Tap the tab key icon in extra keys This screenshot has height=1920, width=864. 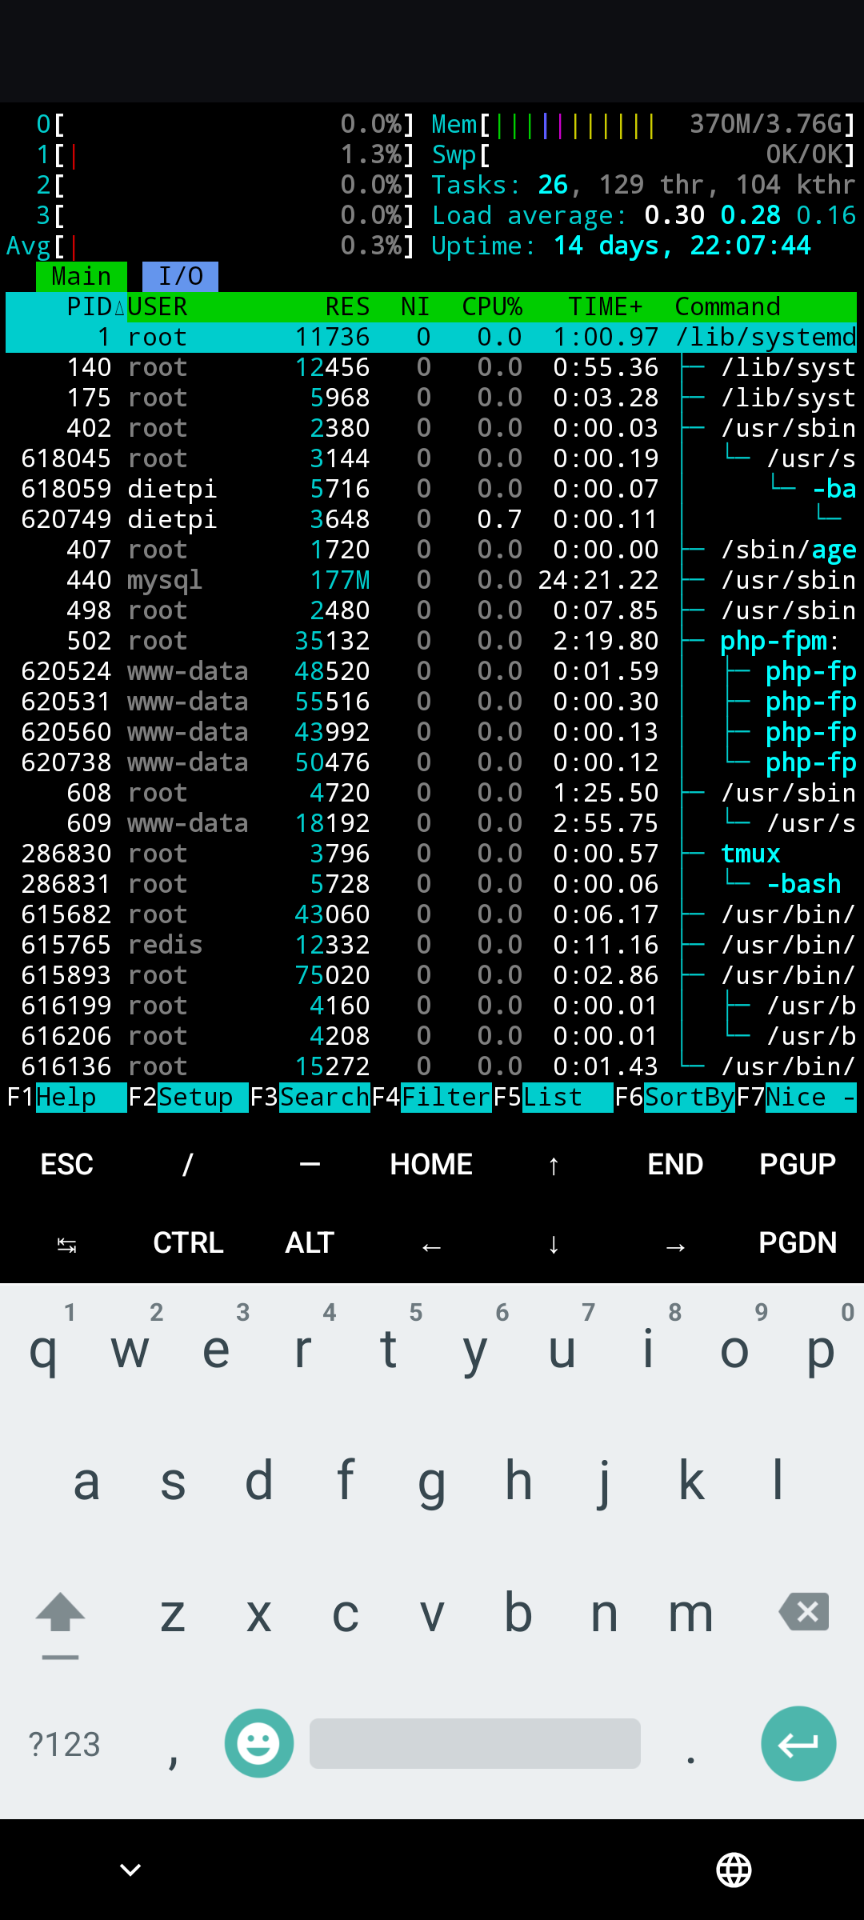[x=67, y=1244]
